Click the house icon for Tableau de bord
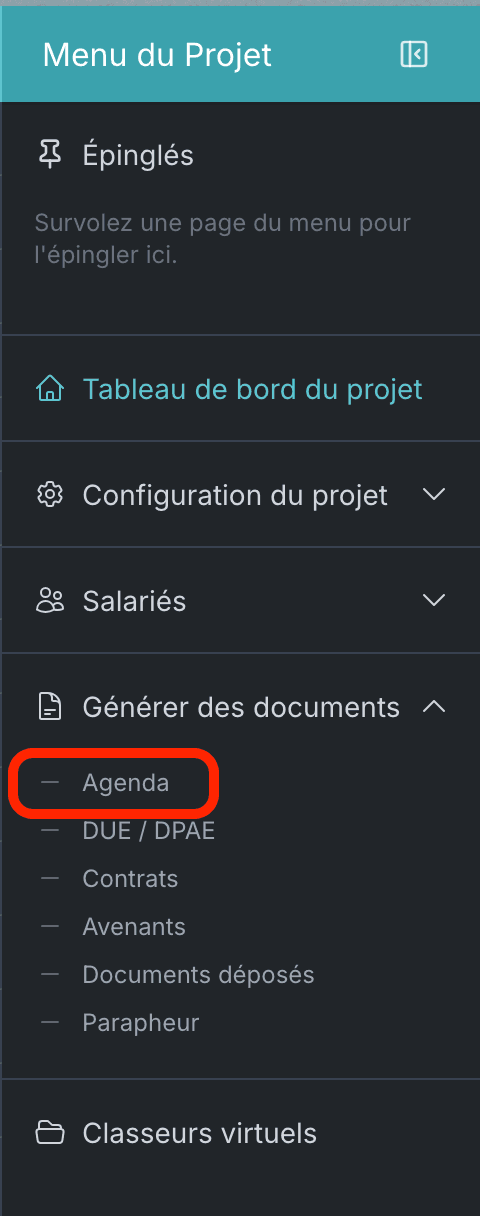This screenshot has height=1216, width=480. [49, 388]
